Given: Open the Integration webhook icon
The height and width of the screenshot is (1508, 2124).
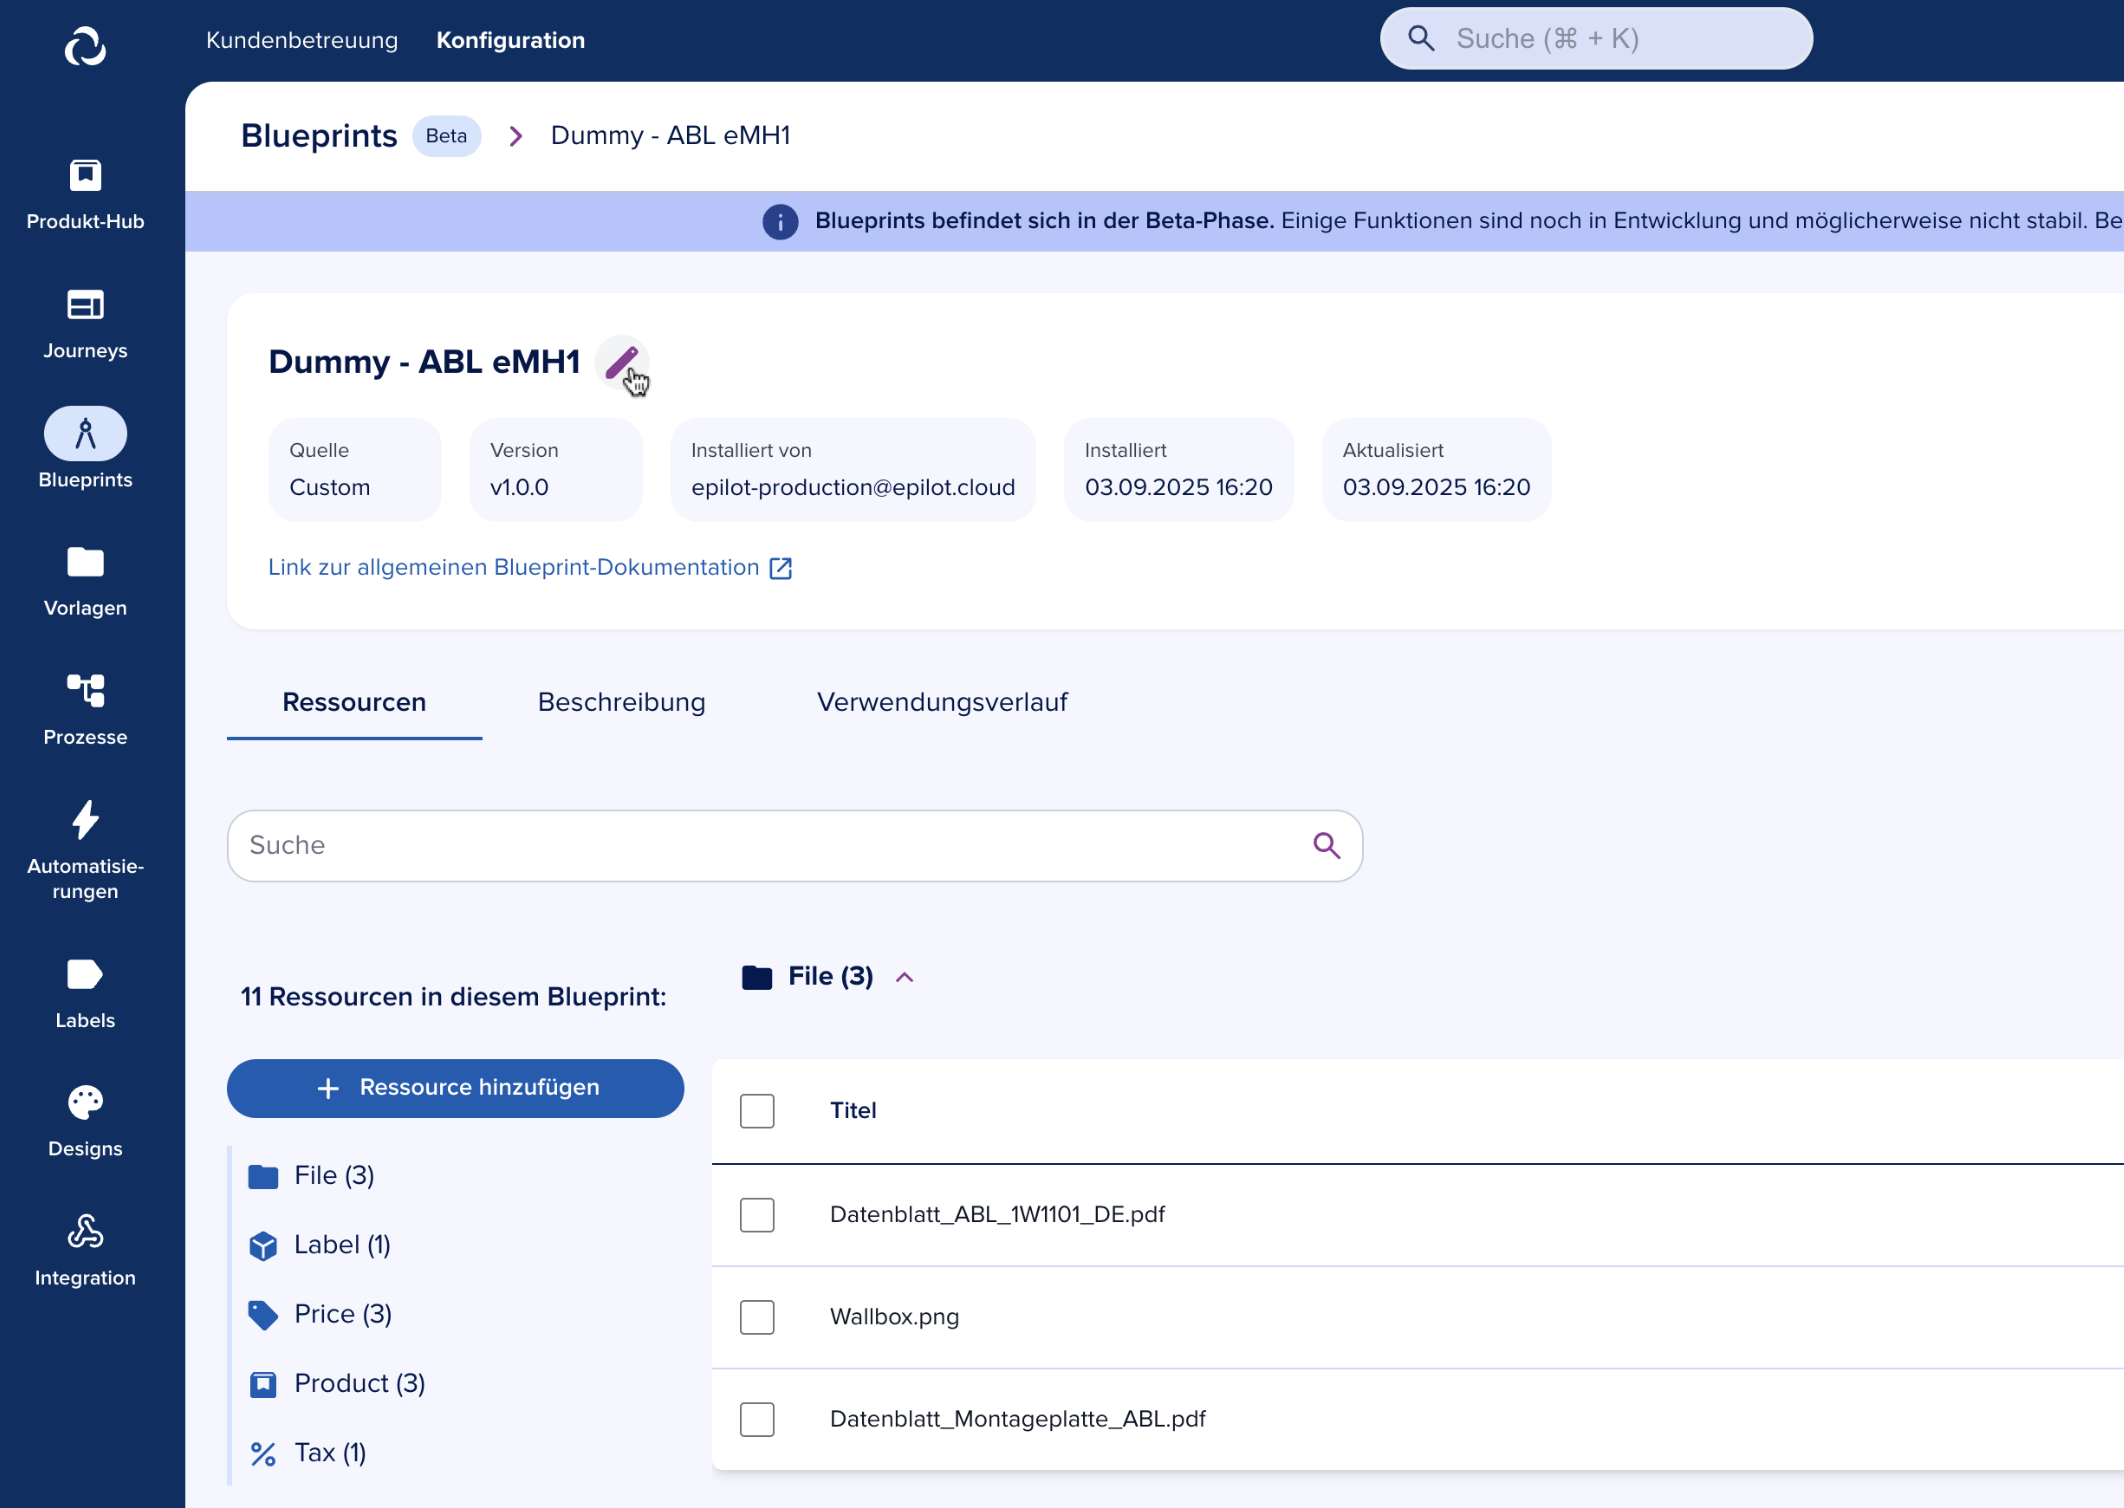Looking at the screenshot, I should click(85, 1232).
